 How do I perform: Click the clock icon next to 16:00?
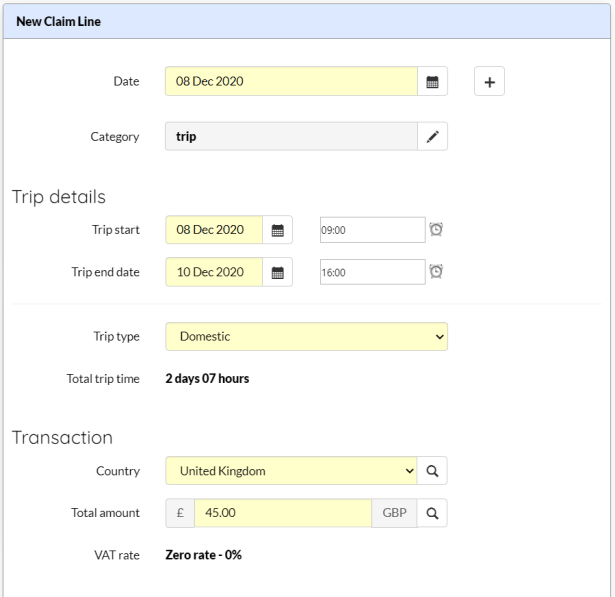436,271
